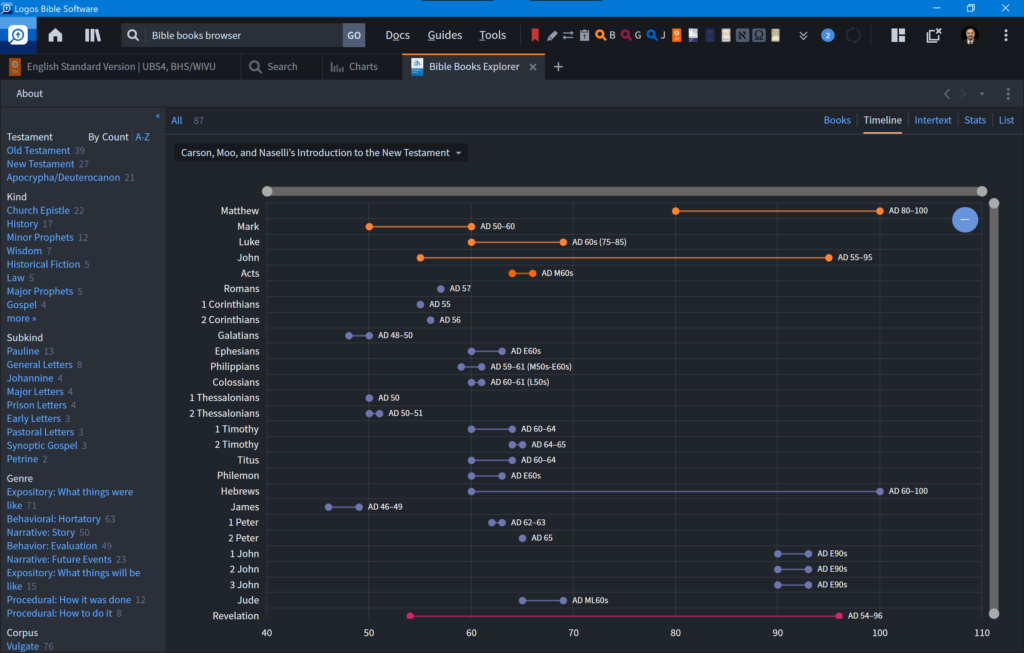The image size is (1024, 653).
Task: Open the Guides menu
Action: [x=445, y=35]
